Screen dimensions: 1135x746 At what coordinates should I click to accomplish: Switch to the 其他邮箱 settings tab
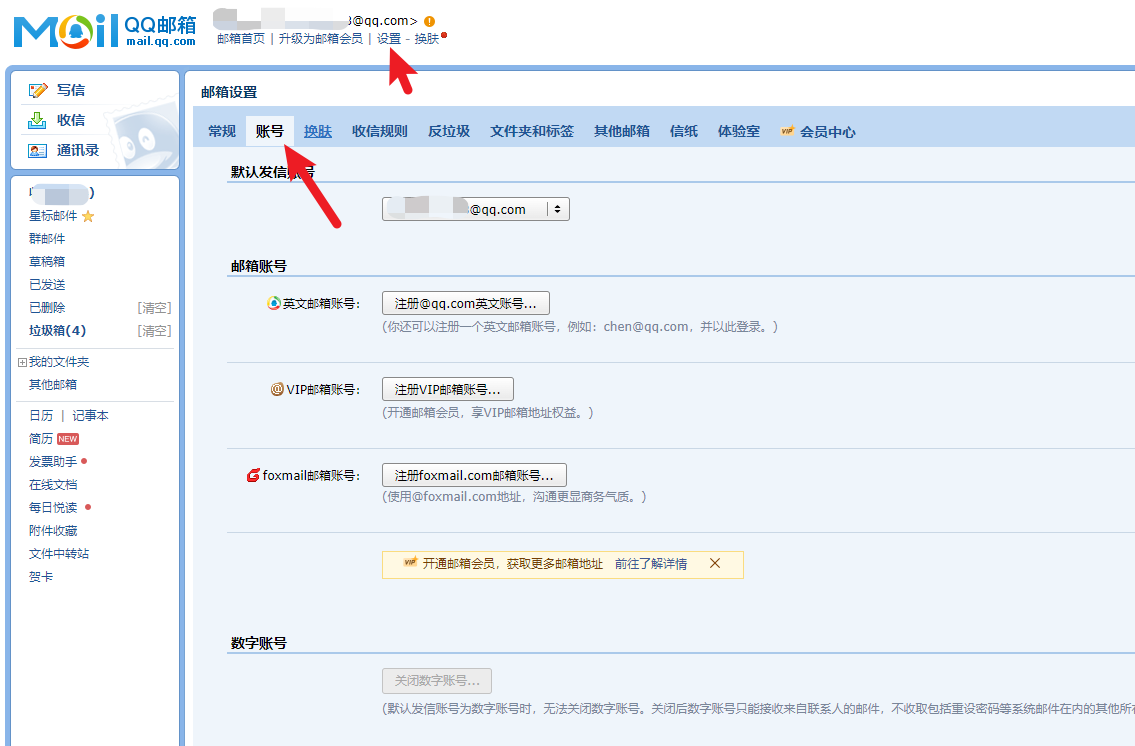coord(622,131)
